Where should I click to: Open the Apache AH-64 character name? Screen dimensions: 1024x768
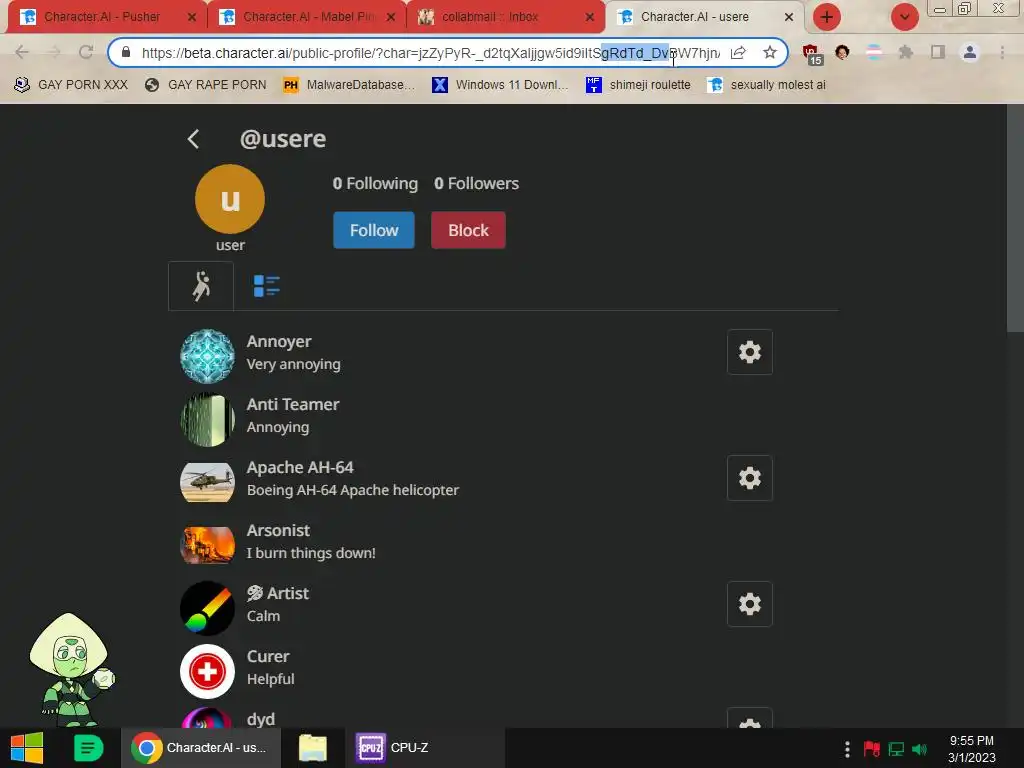click(x=300, y=468)
